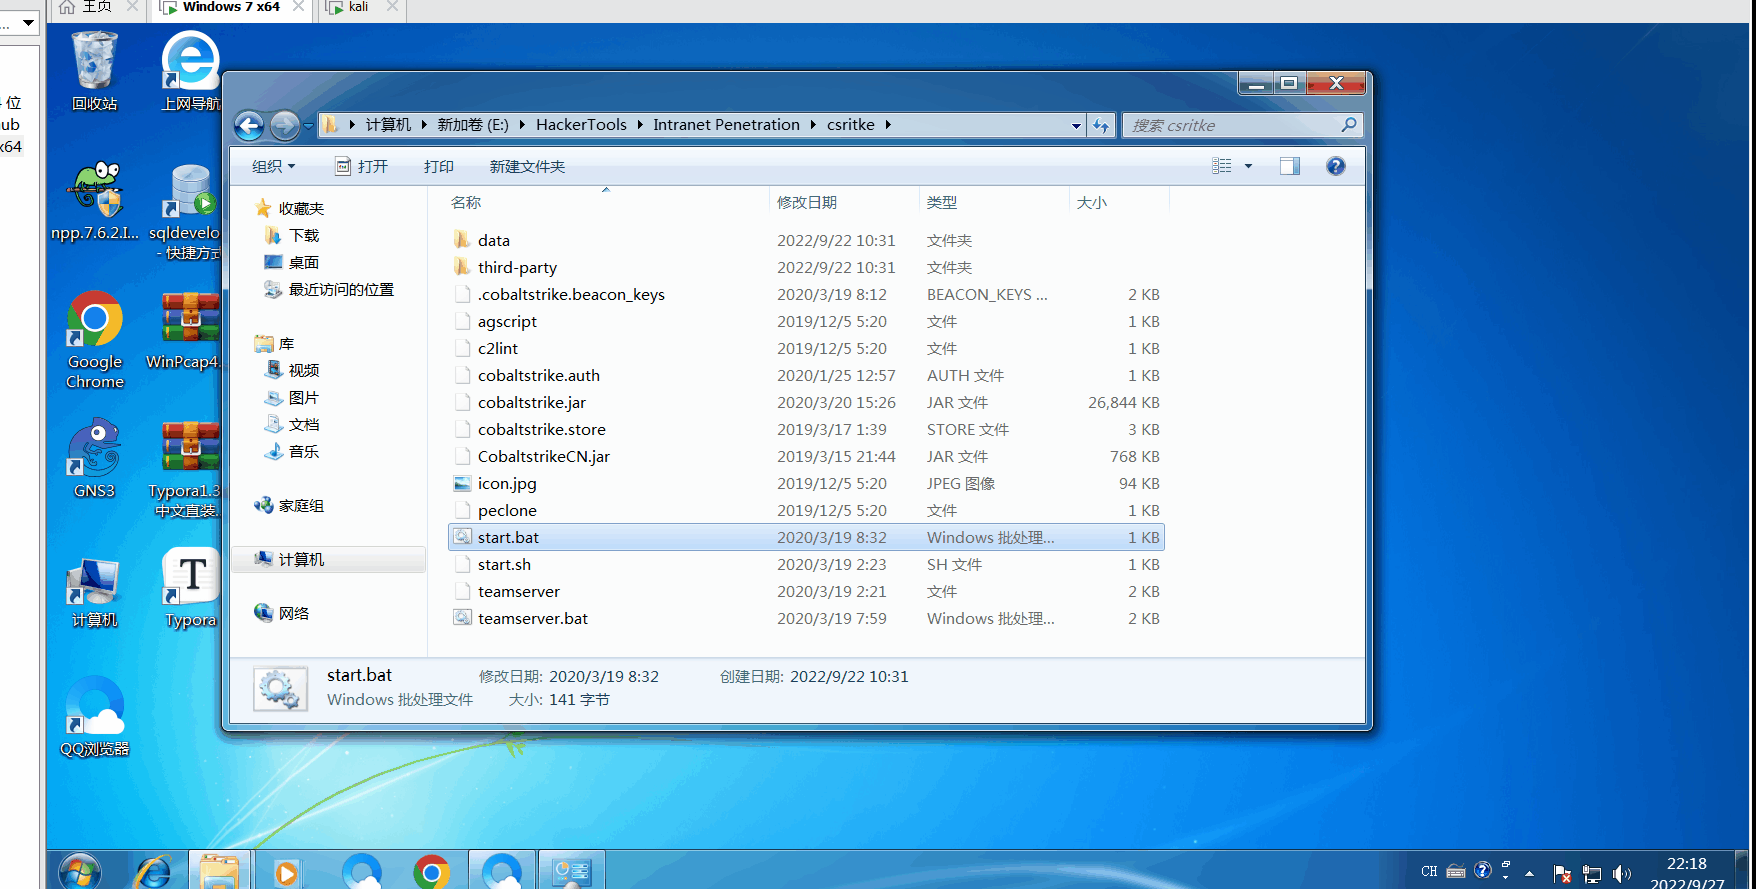This screenshot has height=889, width=1756.
Task: Navigate to Intranet Penetration breadcrumb
Action: (726, 125)
